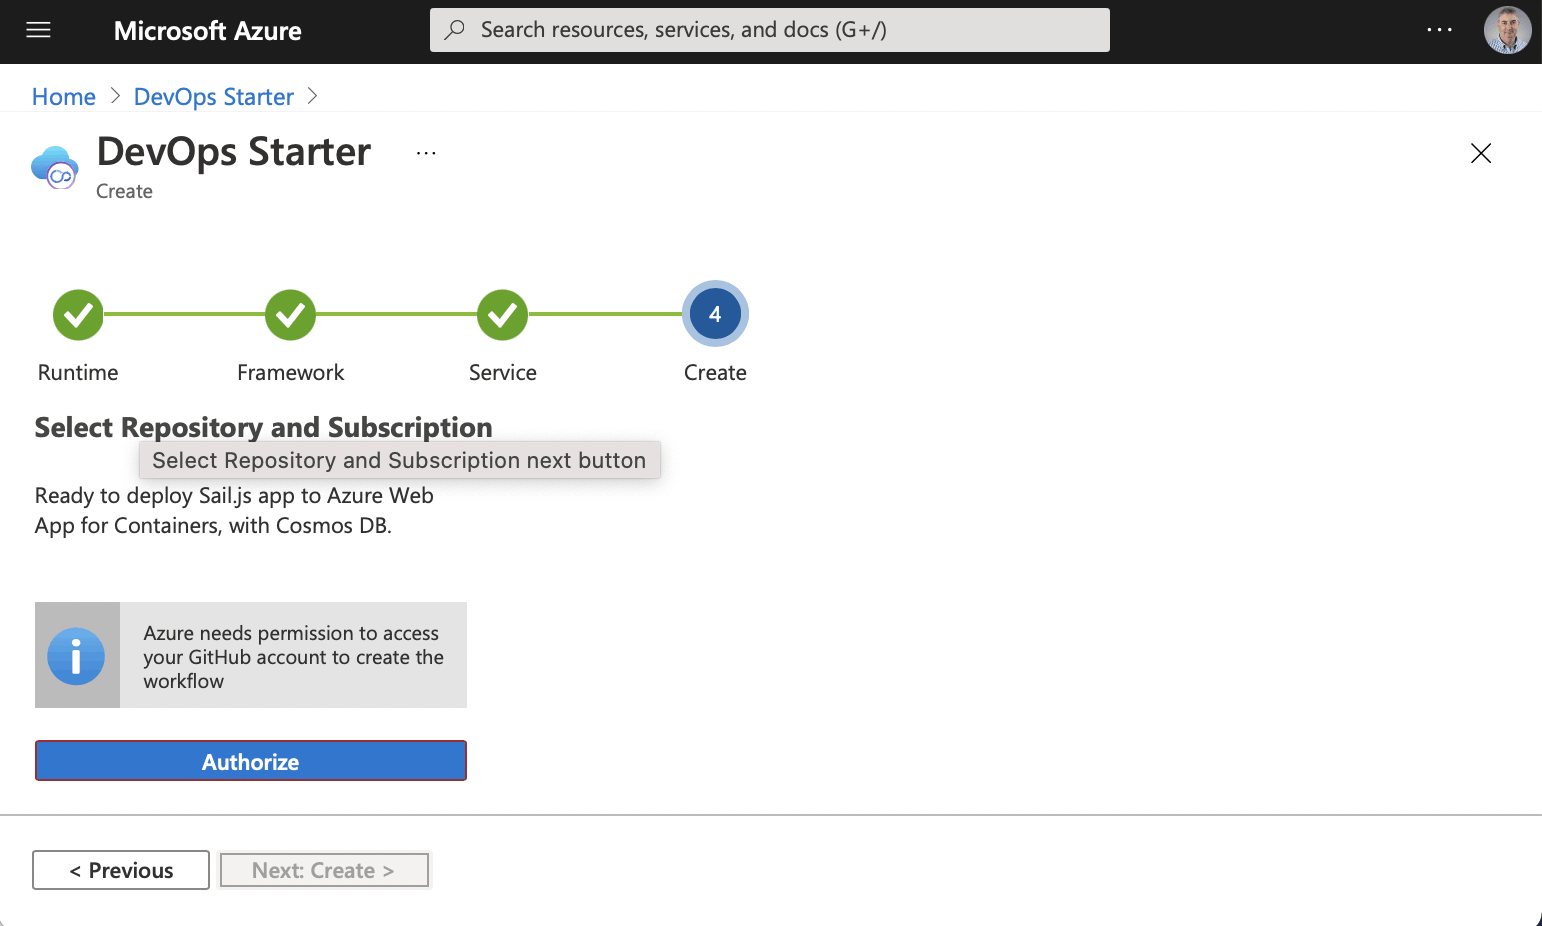The height and width of the screenshot is (926, 1542).
Task: Jump to the Runtime step checkmark
Action: coord(78,315)
